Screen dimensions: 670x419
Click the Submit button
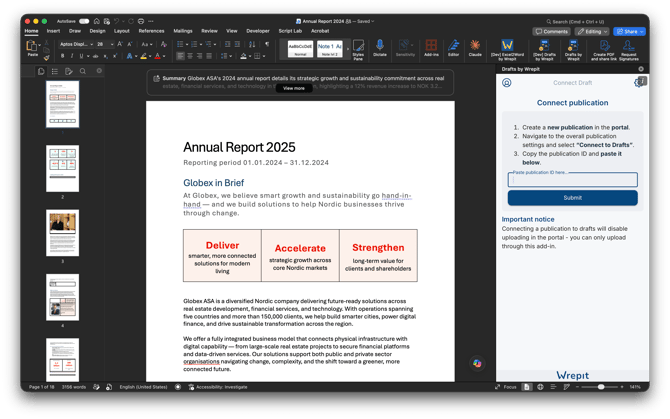tap(573, 198)
